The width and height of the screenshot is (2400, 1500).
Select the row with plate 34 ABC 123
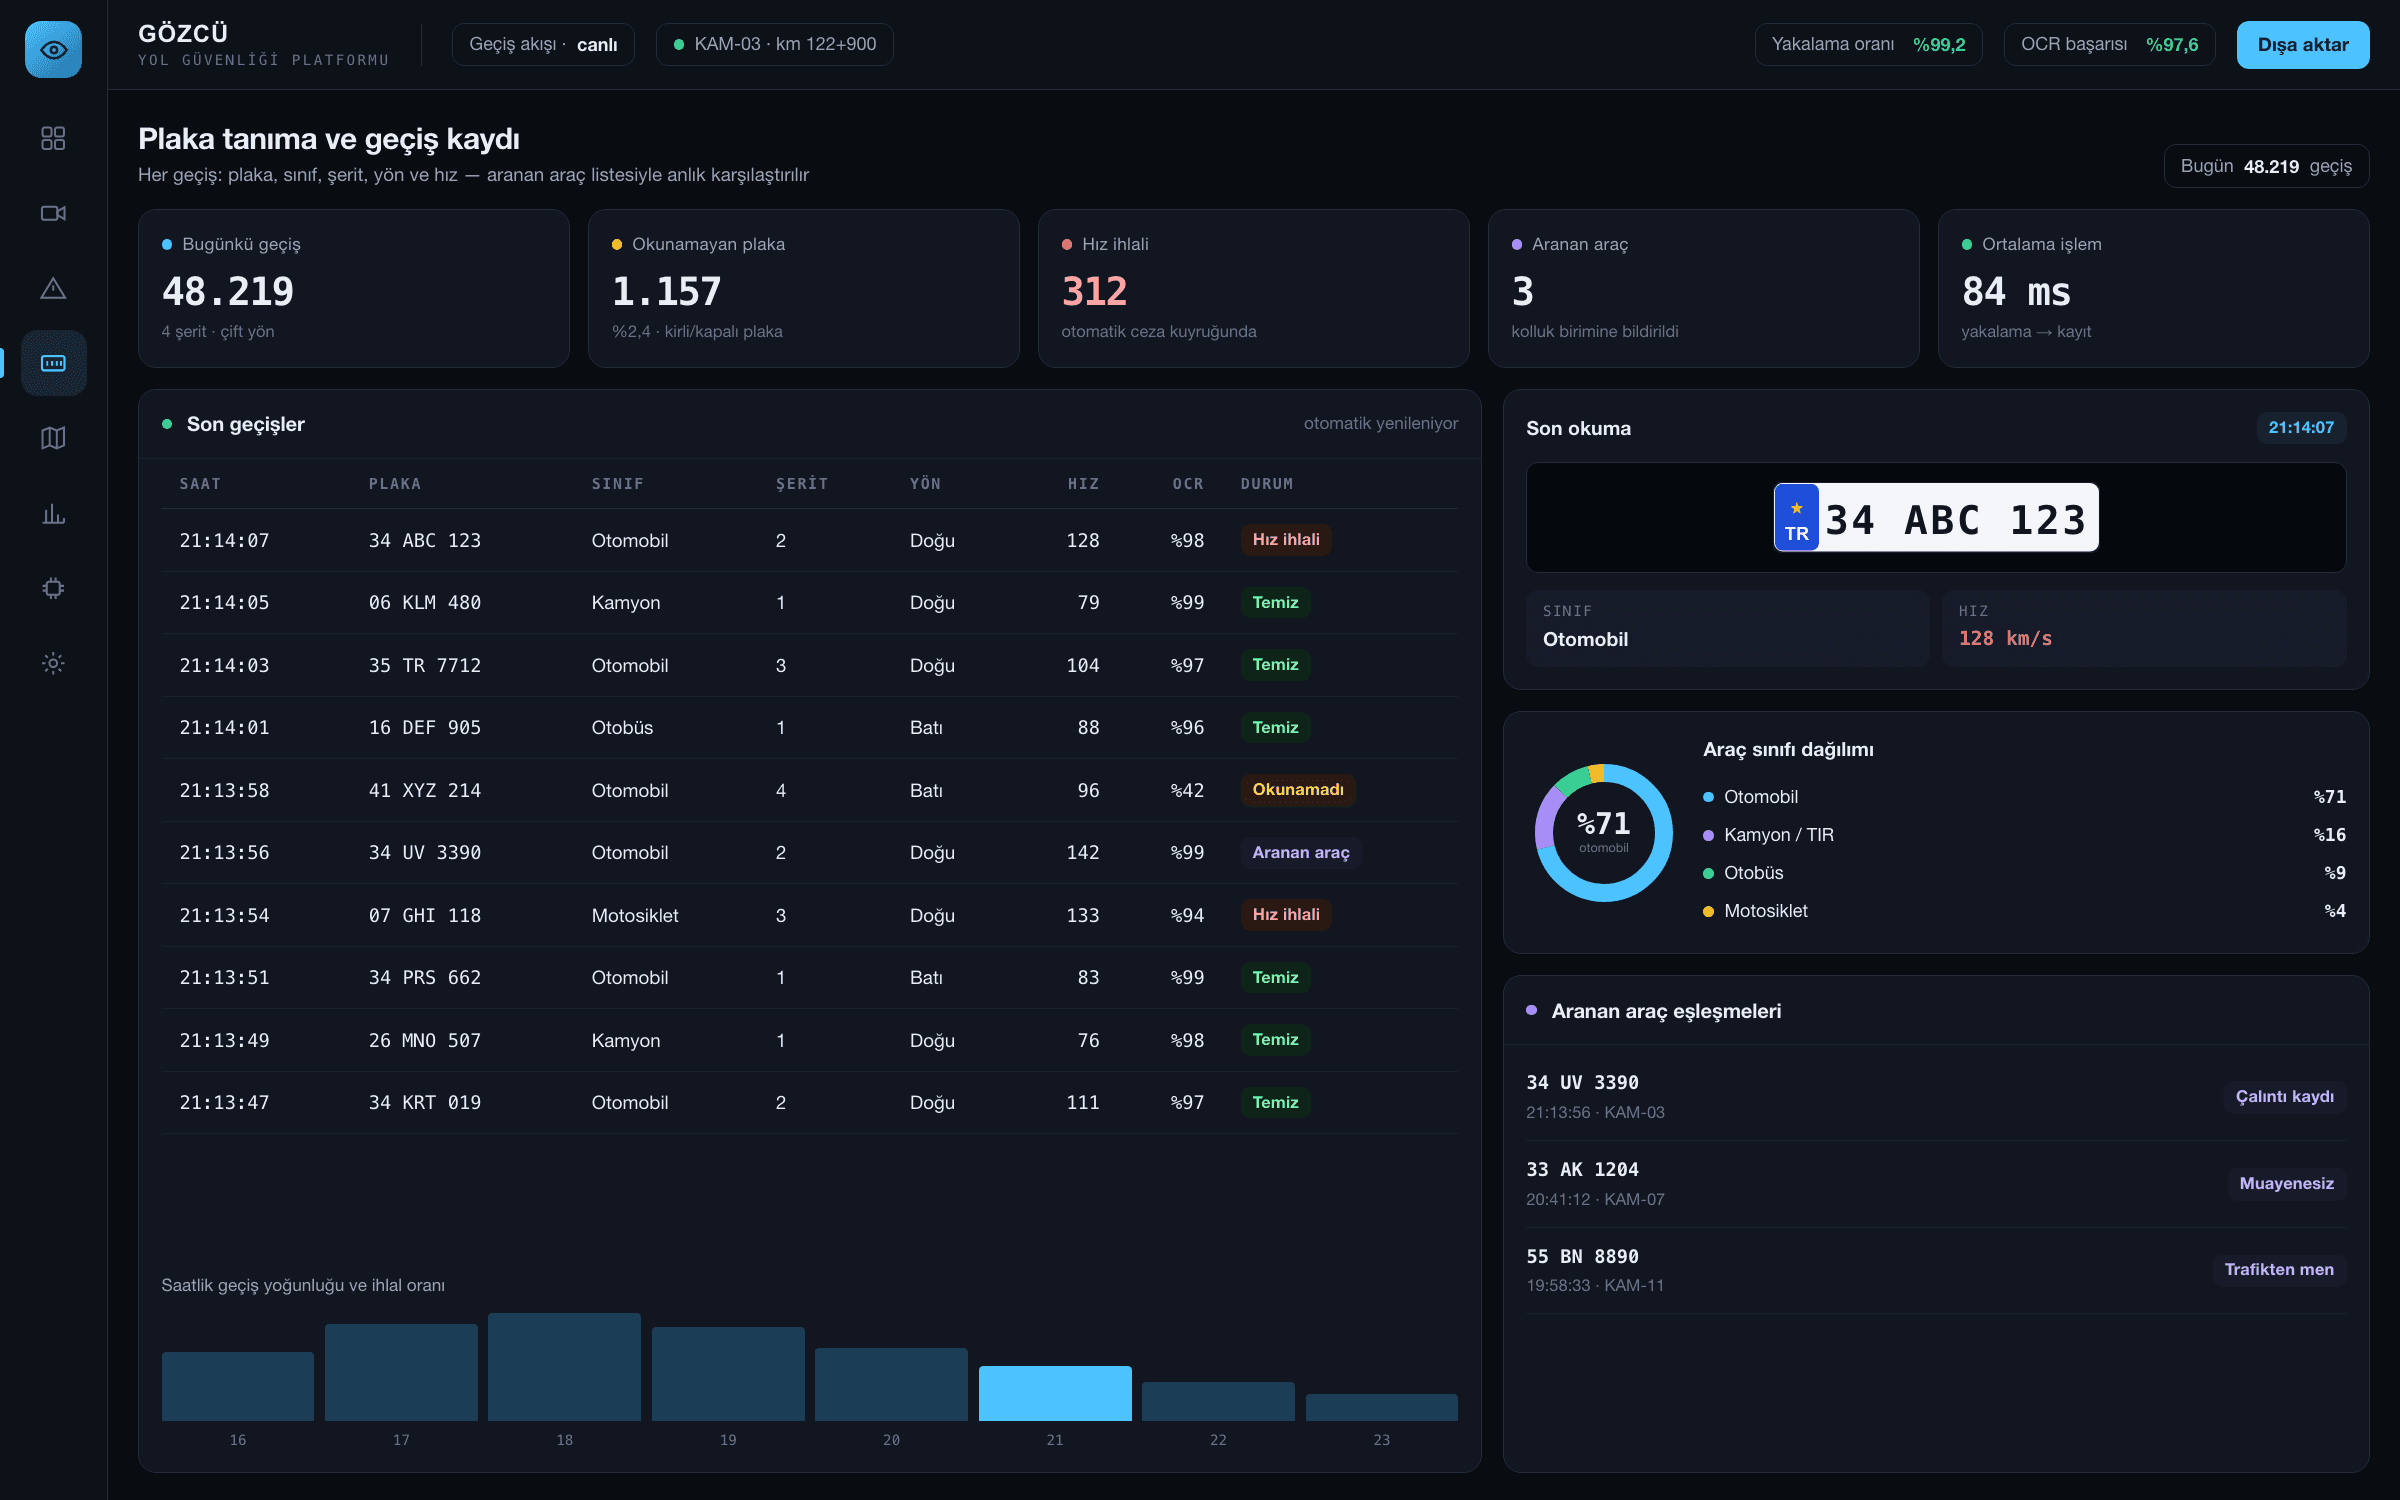(810, 540)
